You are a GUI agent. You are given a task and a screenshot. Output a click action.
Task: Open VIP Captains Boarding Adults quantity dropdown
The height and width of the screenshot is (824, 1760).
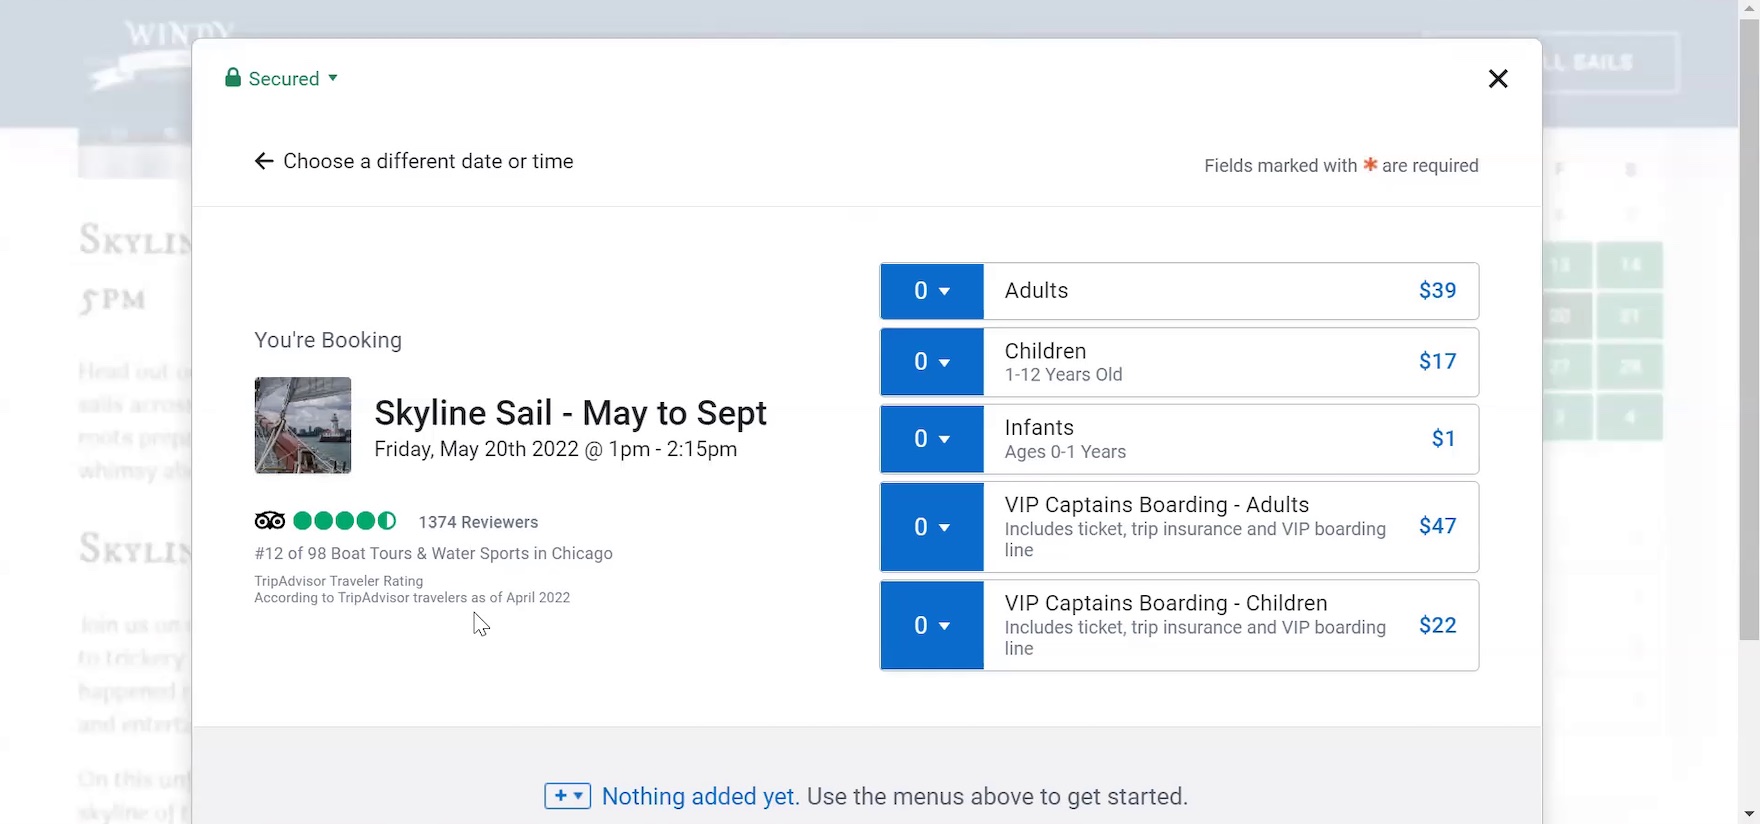click(931, 527)
